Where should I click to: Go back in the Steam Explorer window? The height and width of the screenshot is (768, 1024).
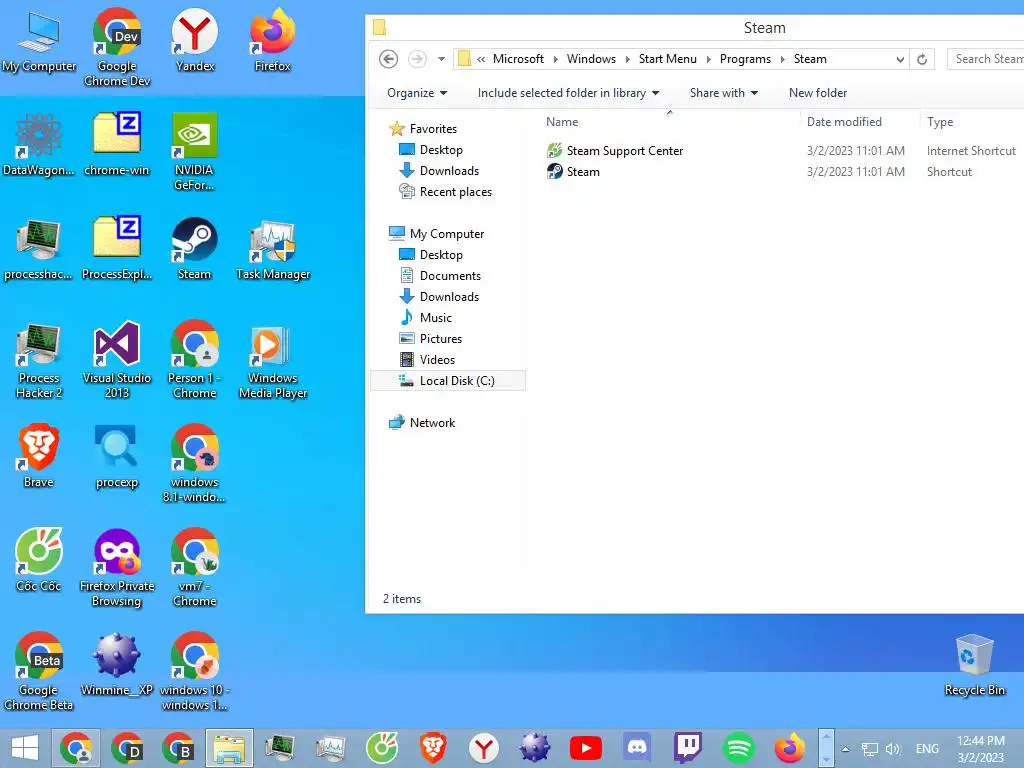[389, 59]
